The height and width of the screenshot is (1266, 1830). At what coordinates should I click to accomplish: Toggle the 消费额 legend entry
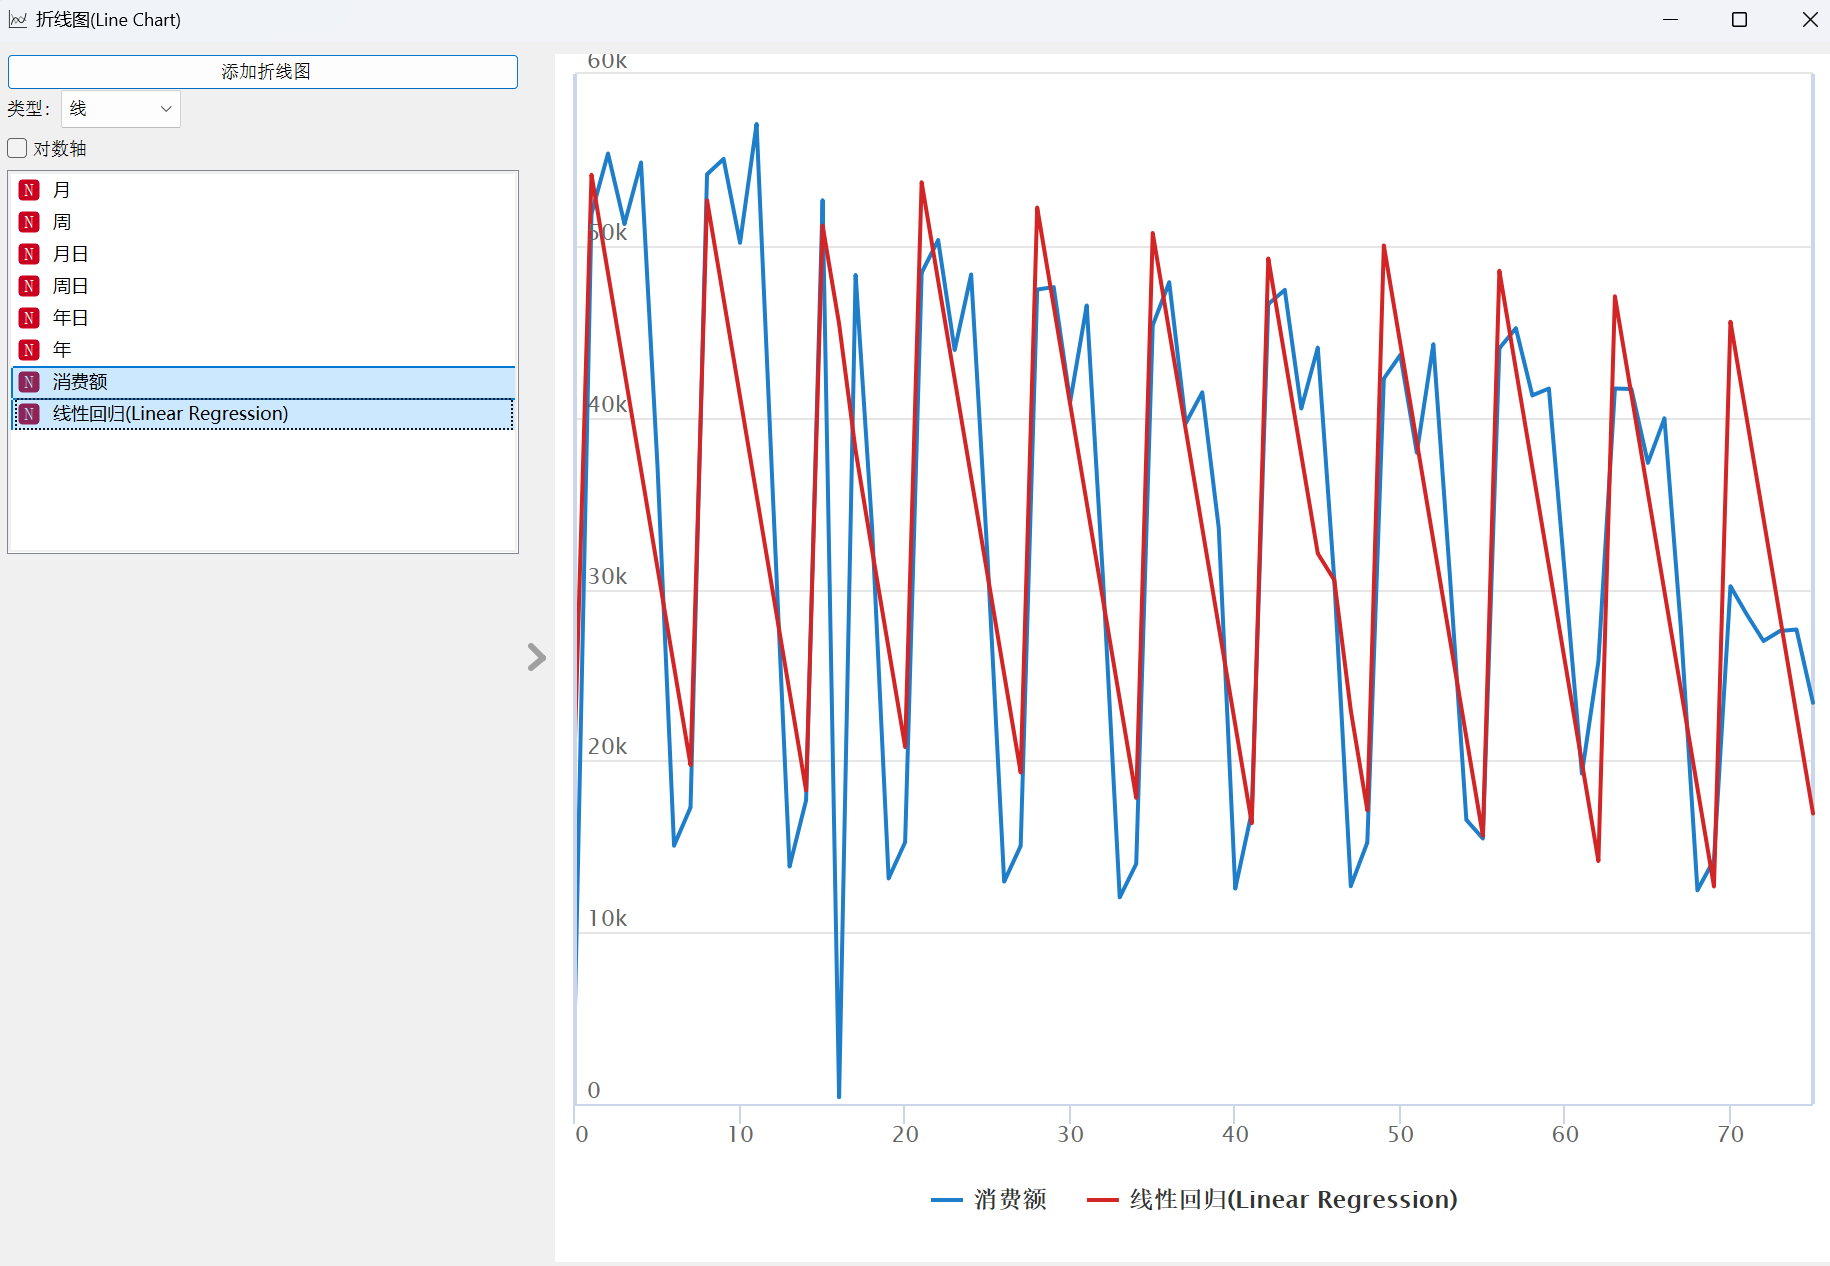[x=989, y=1199]
